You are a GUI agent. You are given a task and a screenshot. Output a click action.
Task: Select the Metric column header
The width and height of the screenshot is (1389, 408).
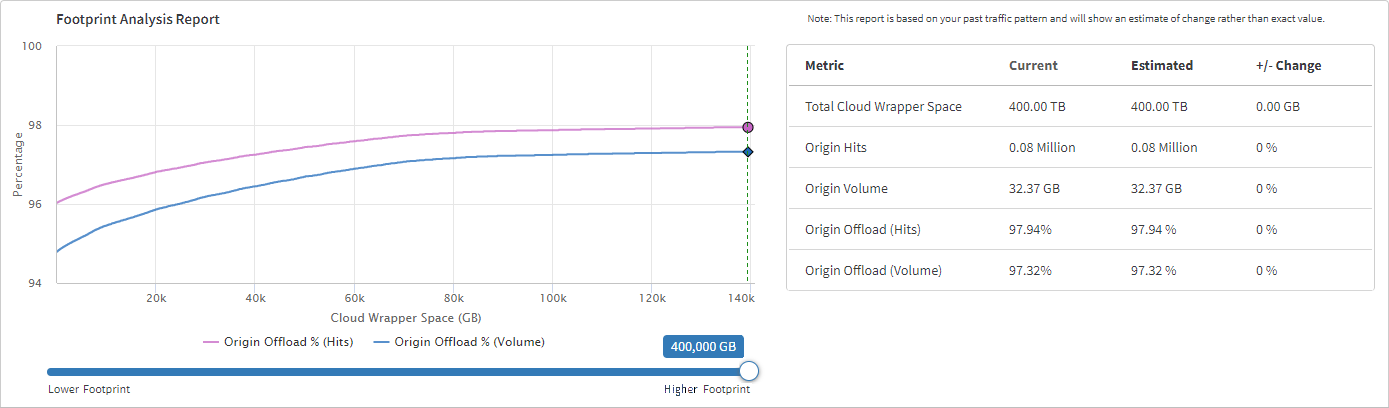click(824, 66)
